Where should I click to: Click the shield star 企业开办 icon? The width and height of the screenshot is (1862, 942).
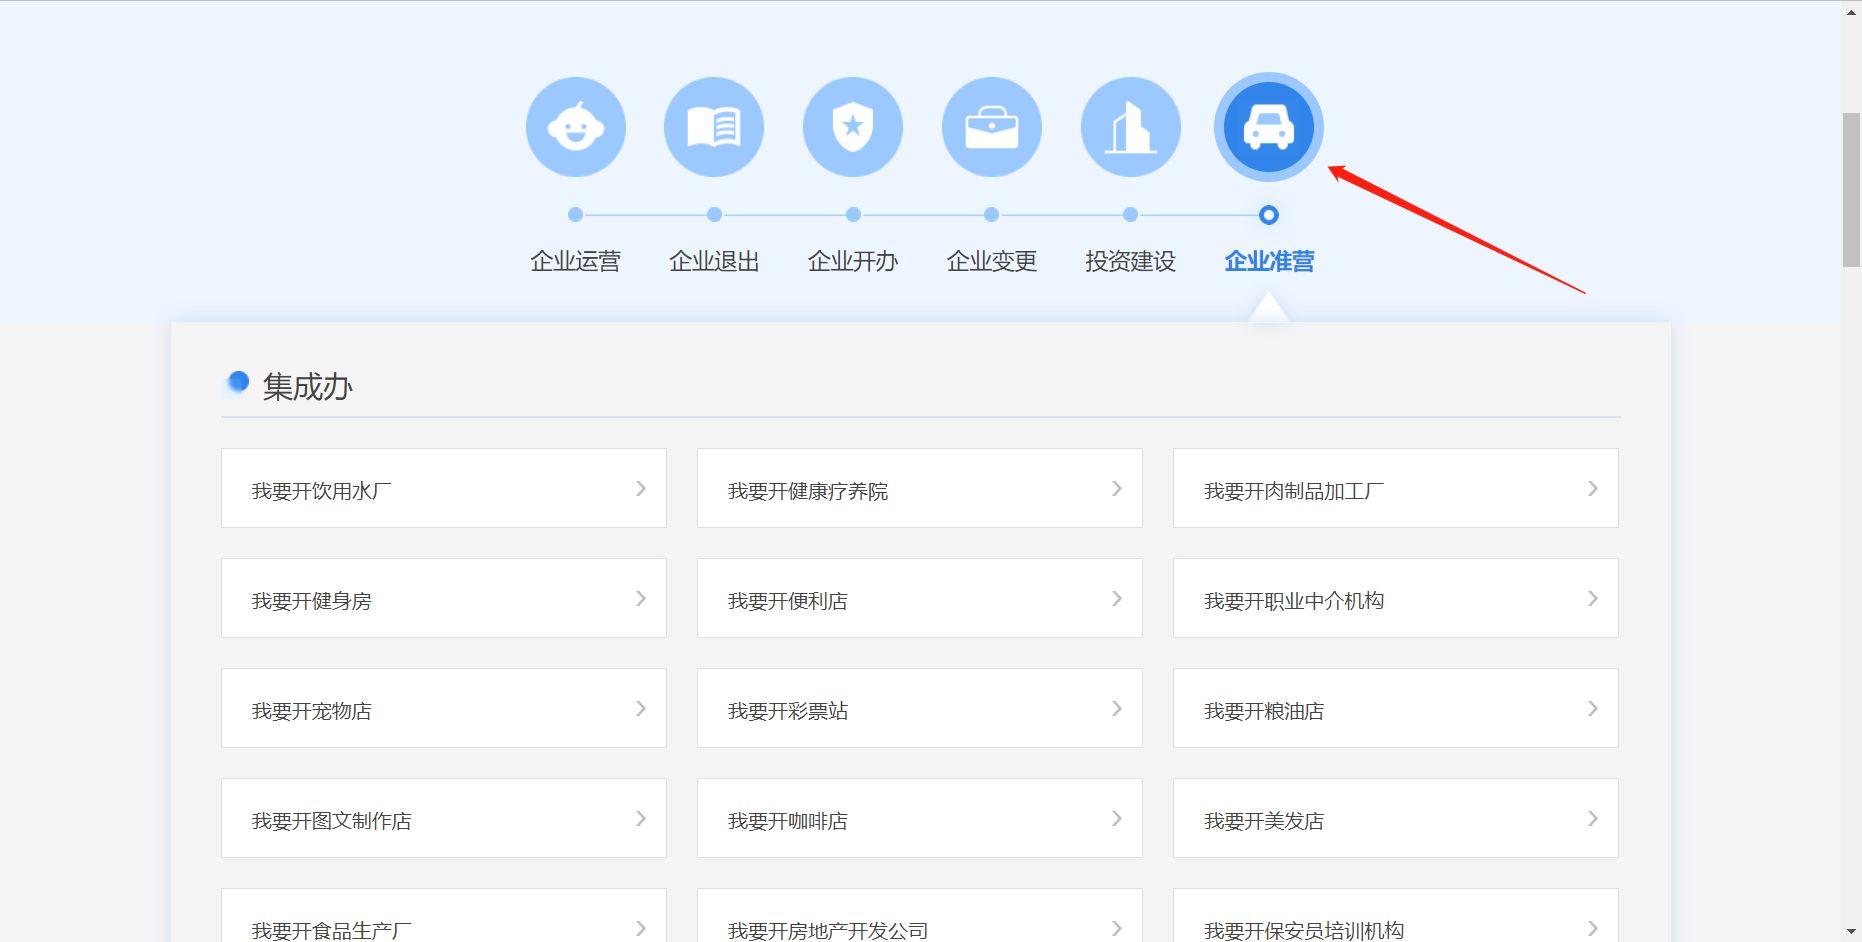(x=853, y=127)
